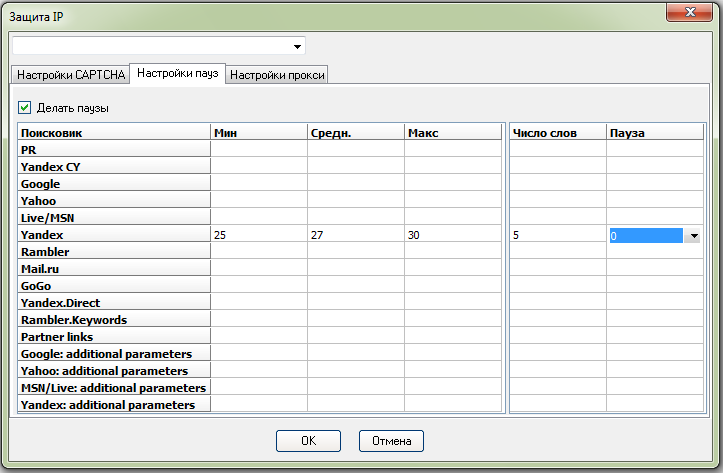Expand the Пауза dropdown arrow in Yandex row
The width and height of the screenshot is (723, 473).
click(x=693, y=236)
